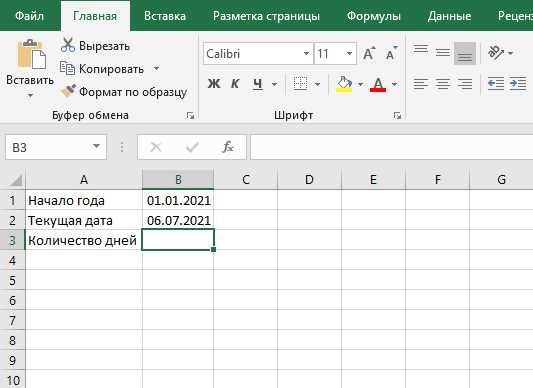533x388 pixels.
Task: Toggle underline formatting (Ч)
Action: click(x=257, y=83)
